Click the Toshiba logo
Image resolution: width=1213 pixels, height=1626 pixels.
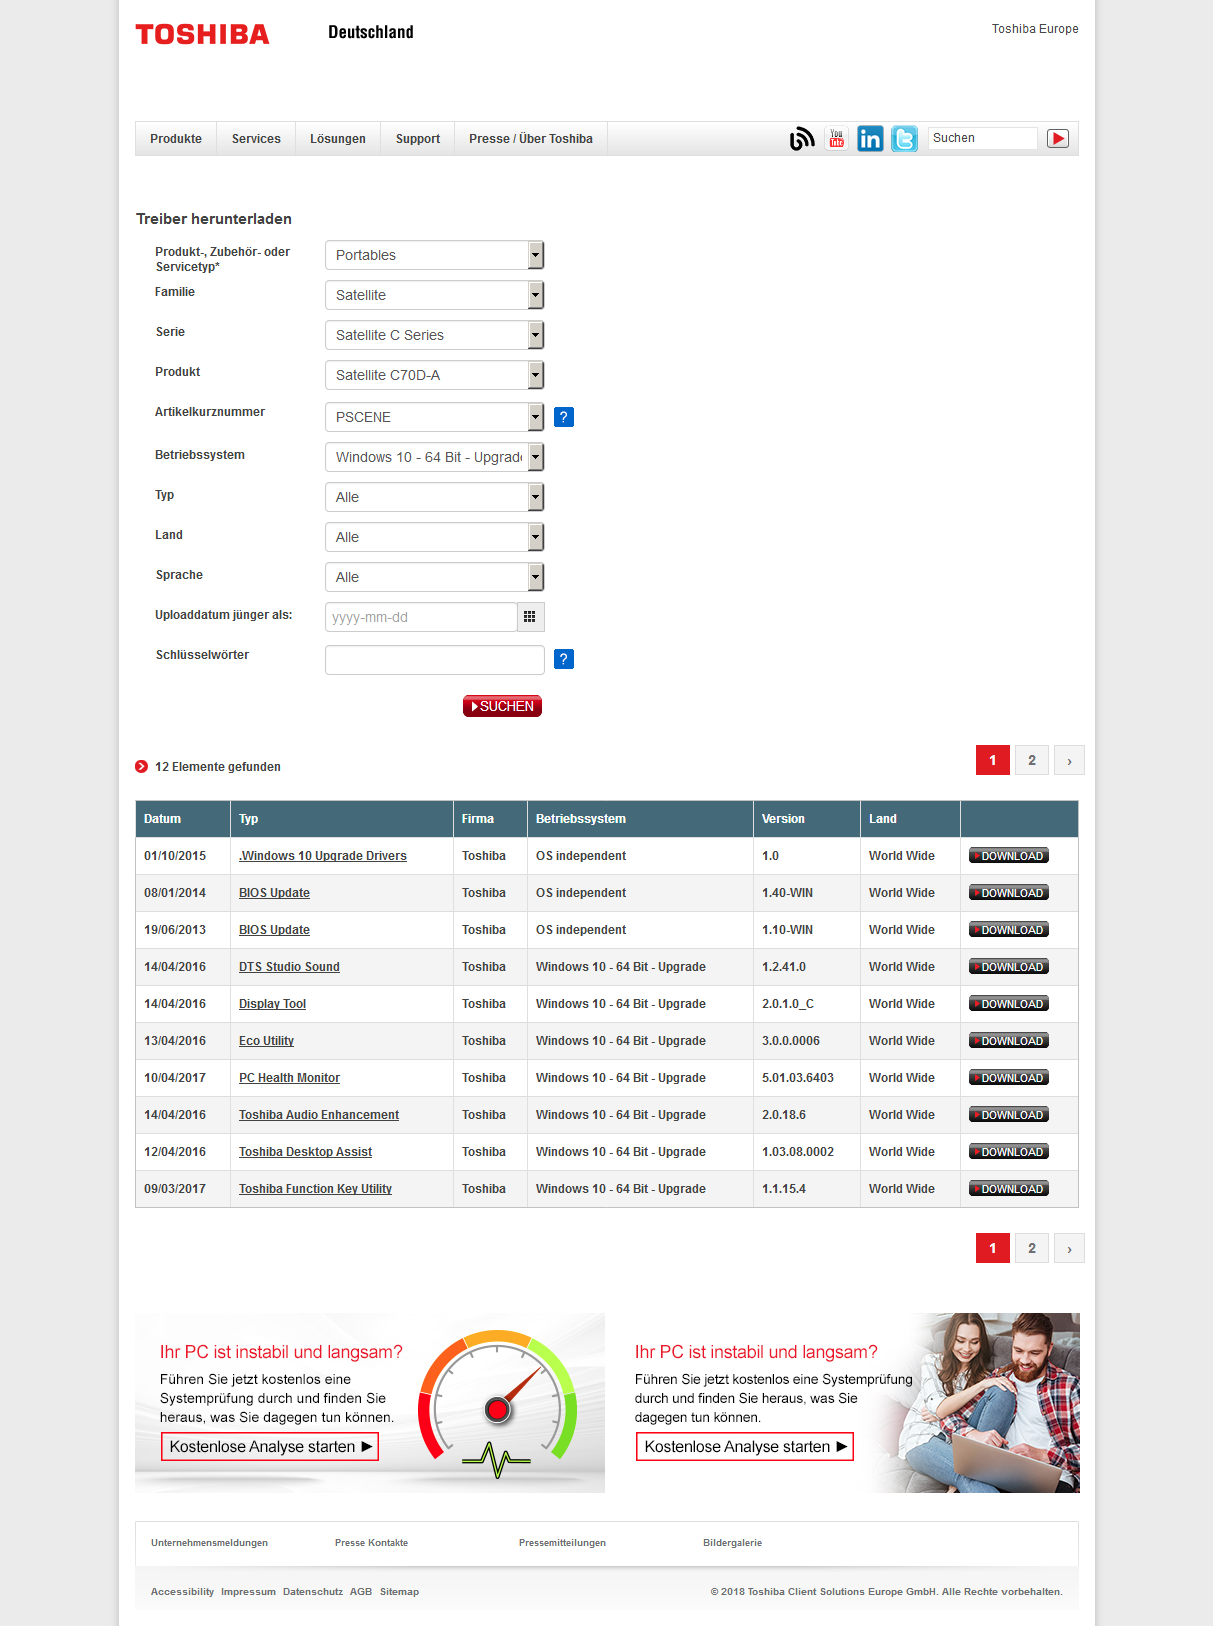203,35
